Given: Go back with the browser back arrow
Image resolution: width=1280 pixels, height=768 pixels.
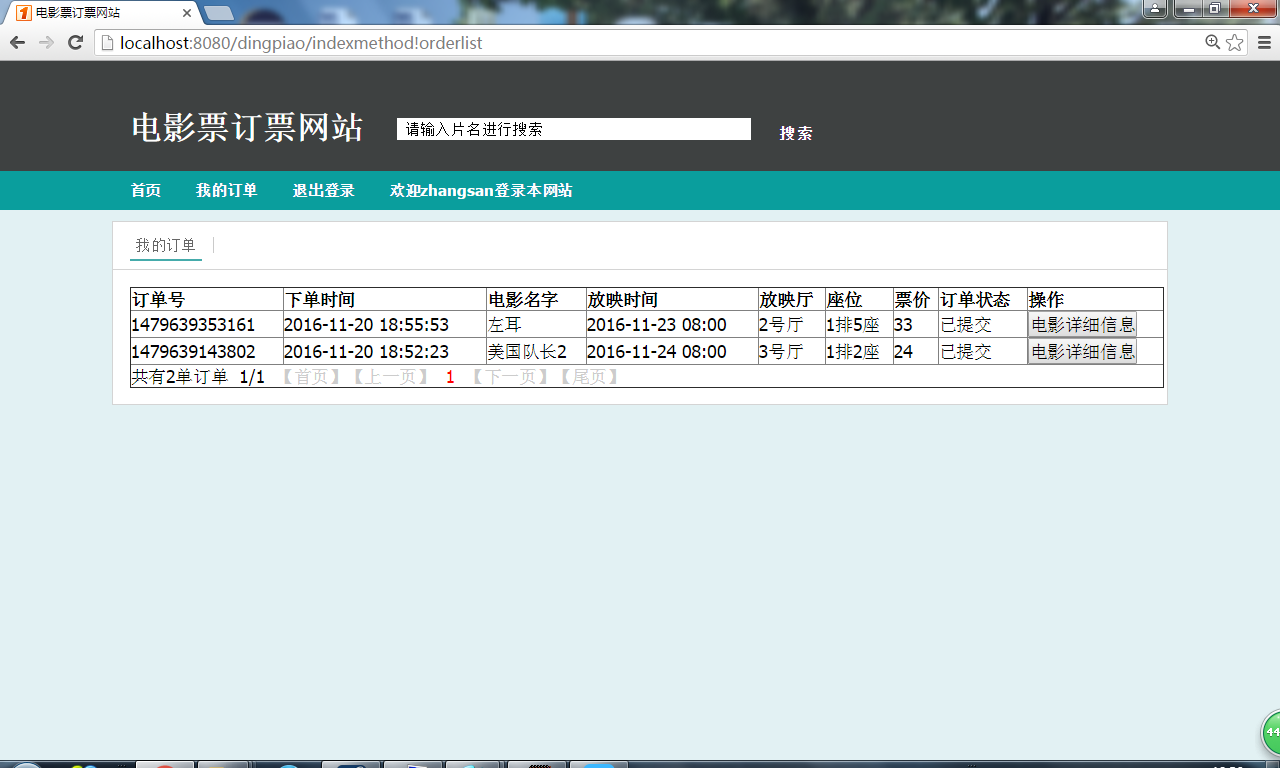Looking at the screenshot, I should pyautogui.click(x=17, y=42).
